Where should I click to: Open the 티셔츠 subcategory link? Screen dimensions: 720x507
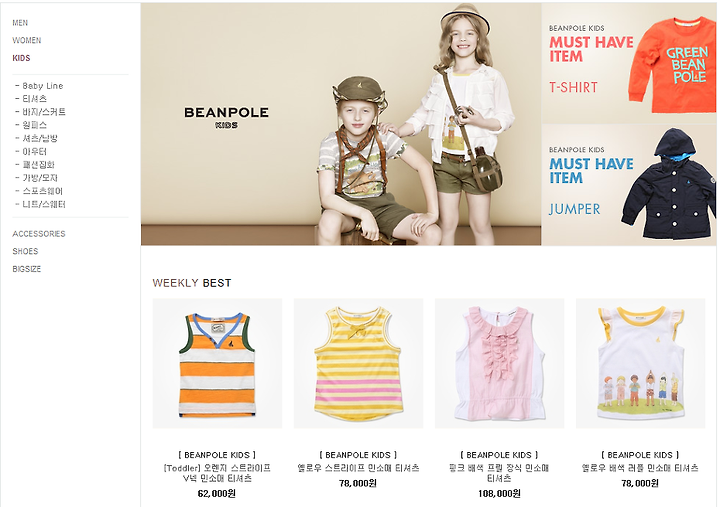(x=34, y=99)
